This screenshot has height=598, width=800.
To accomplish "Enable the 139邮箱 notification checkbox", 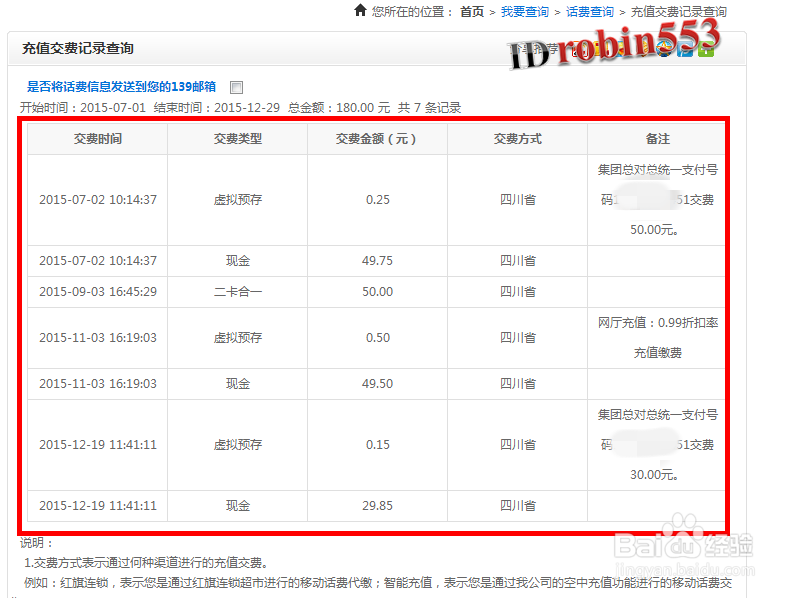I will tap(236, 87).
